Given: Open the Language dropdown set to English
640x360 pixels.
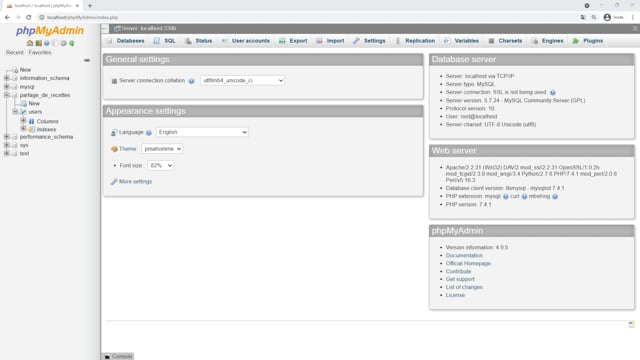Looking at the screenshot, I should click(x=202, y=132).
